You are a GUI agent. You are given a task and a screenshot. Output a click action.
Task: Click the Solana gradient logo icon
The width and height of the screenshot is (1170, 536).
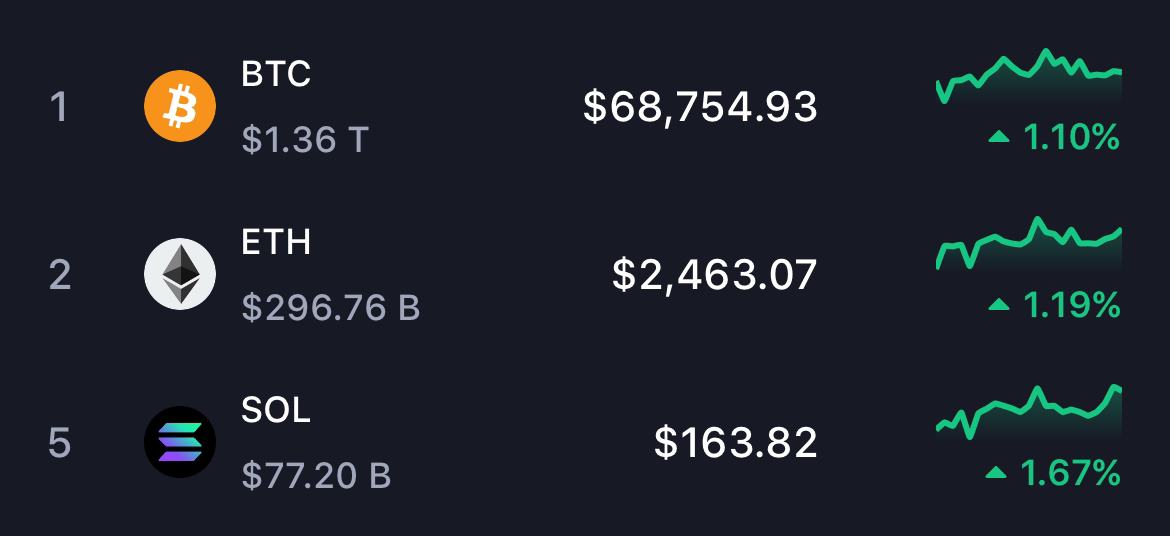180,442
